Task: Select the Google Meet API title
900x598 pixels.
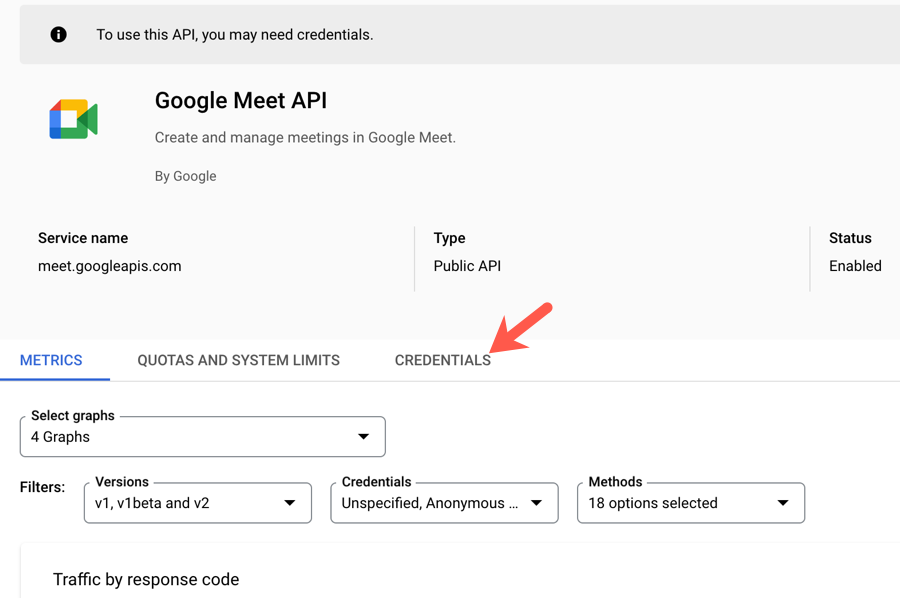Action: pyautogui.click(x=241, y=100)
